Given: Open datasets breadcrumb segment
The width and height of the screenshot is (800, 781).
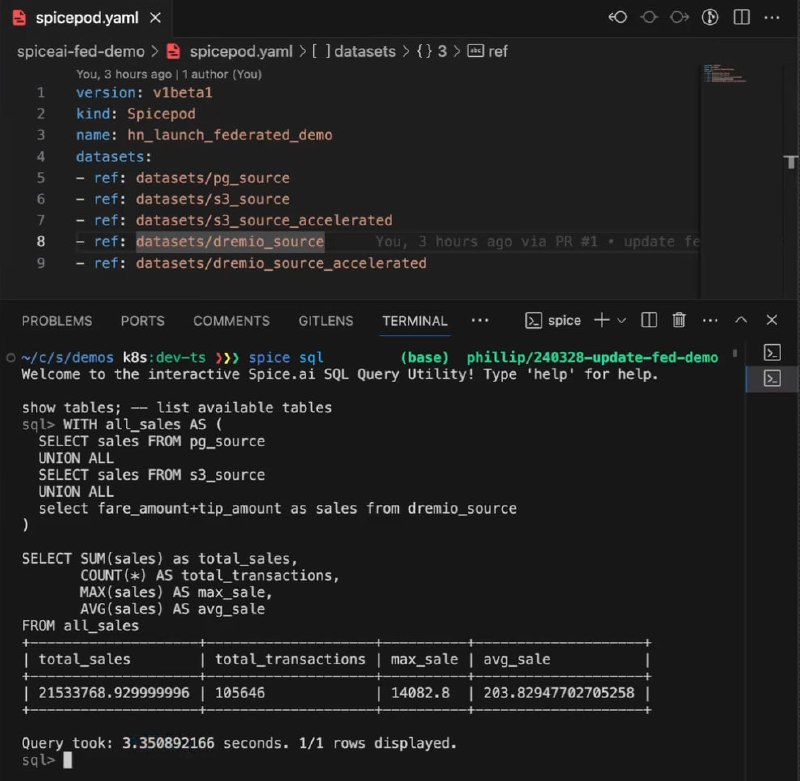Looking at the screenshot, I should point(365,51).
